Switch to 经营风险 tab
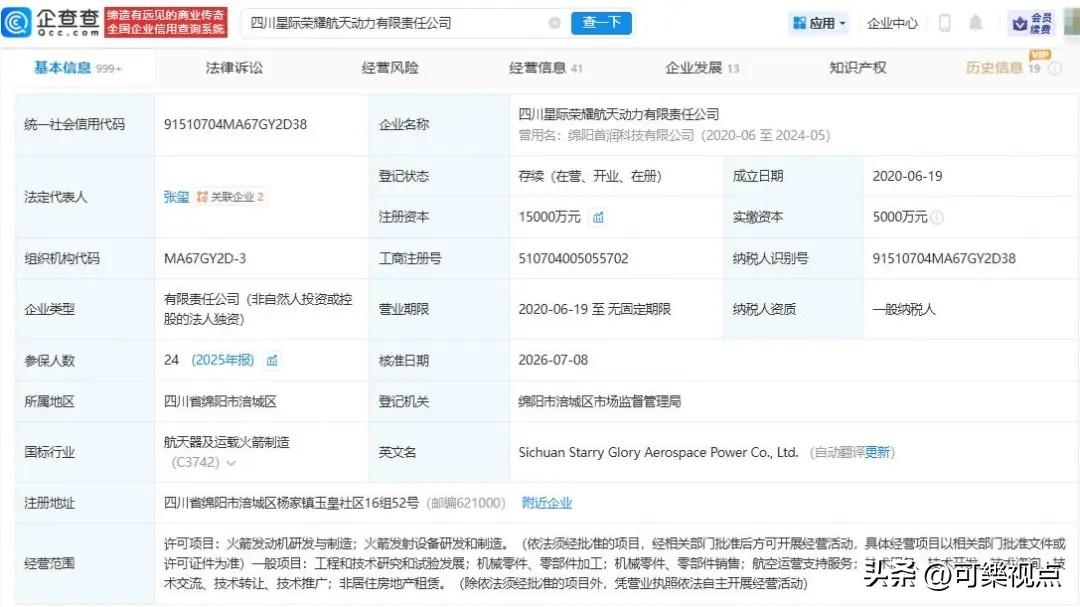The image size is (1080, 607). click(x=390, y=68)
